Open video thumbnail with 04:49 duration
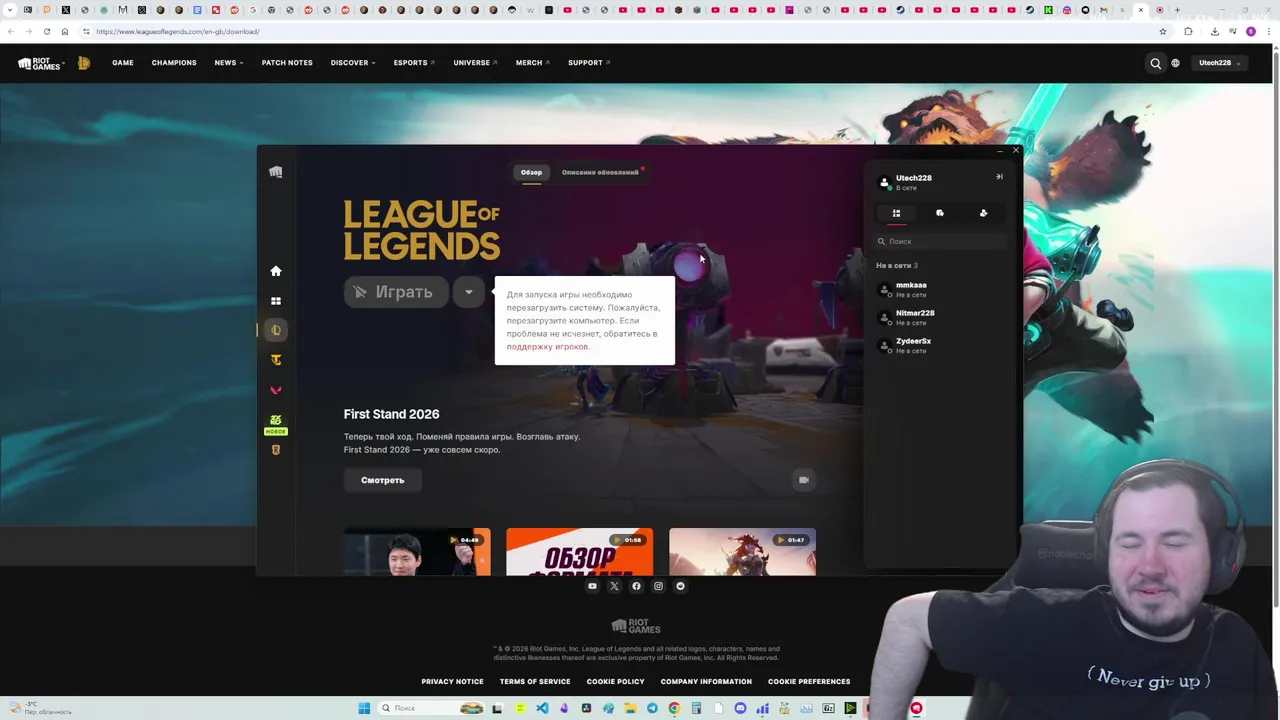Image resolution: width=1280 pixels, height=720 pixels. coord(417,552)
